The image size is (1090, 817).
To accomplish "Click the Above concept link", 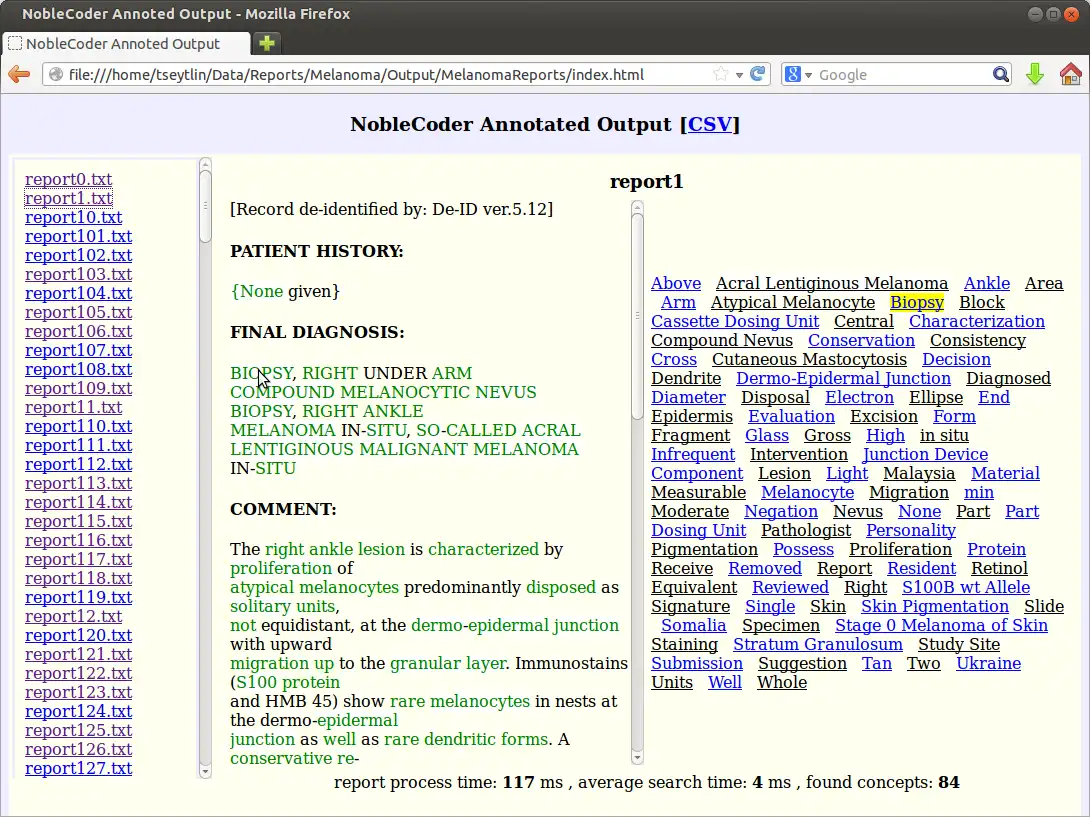I will [676, 284].
